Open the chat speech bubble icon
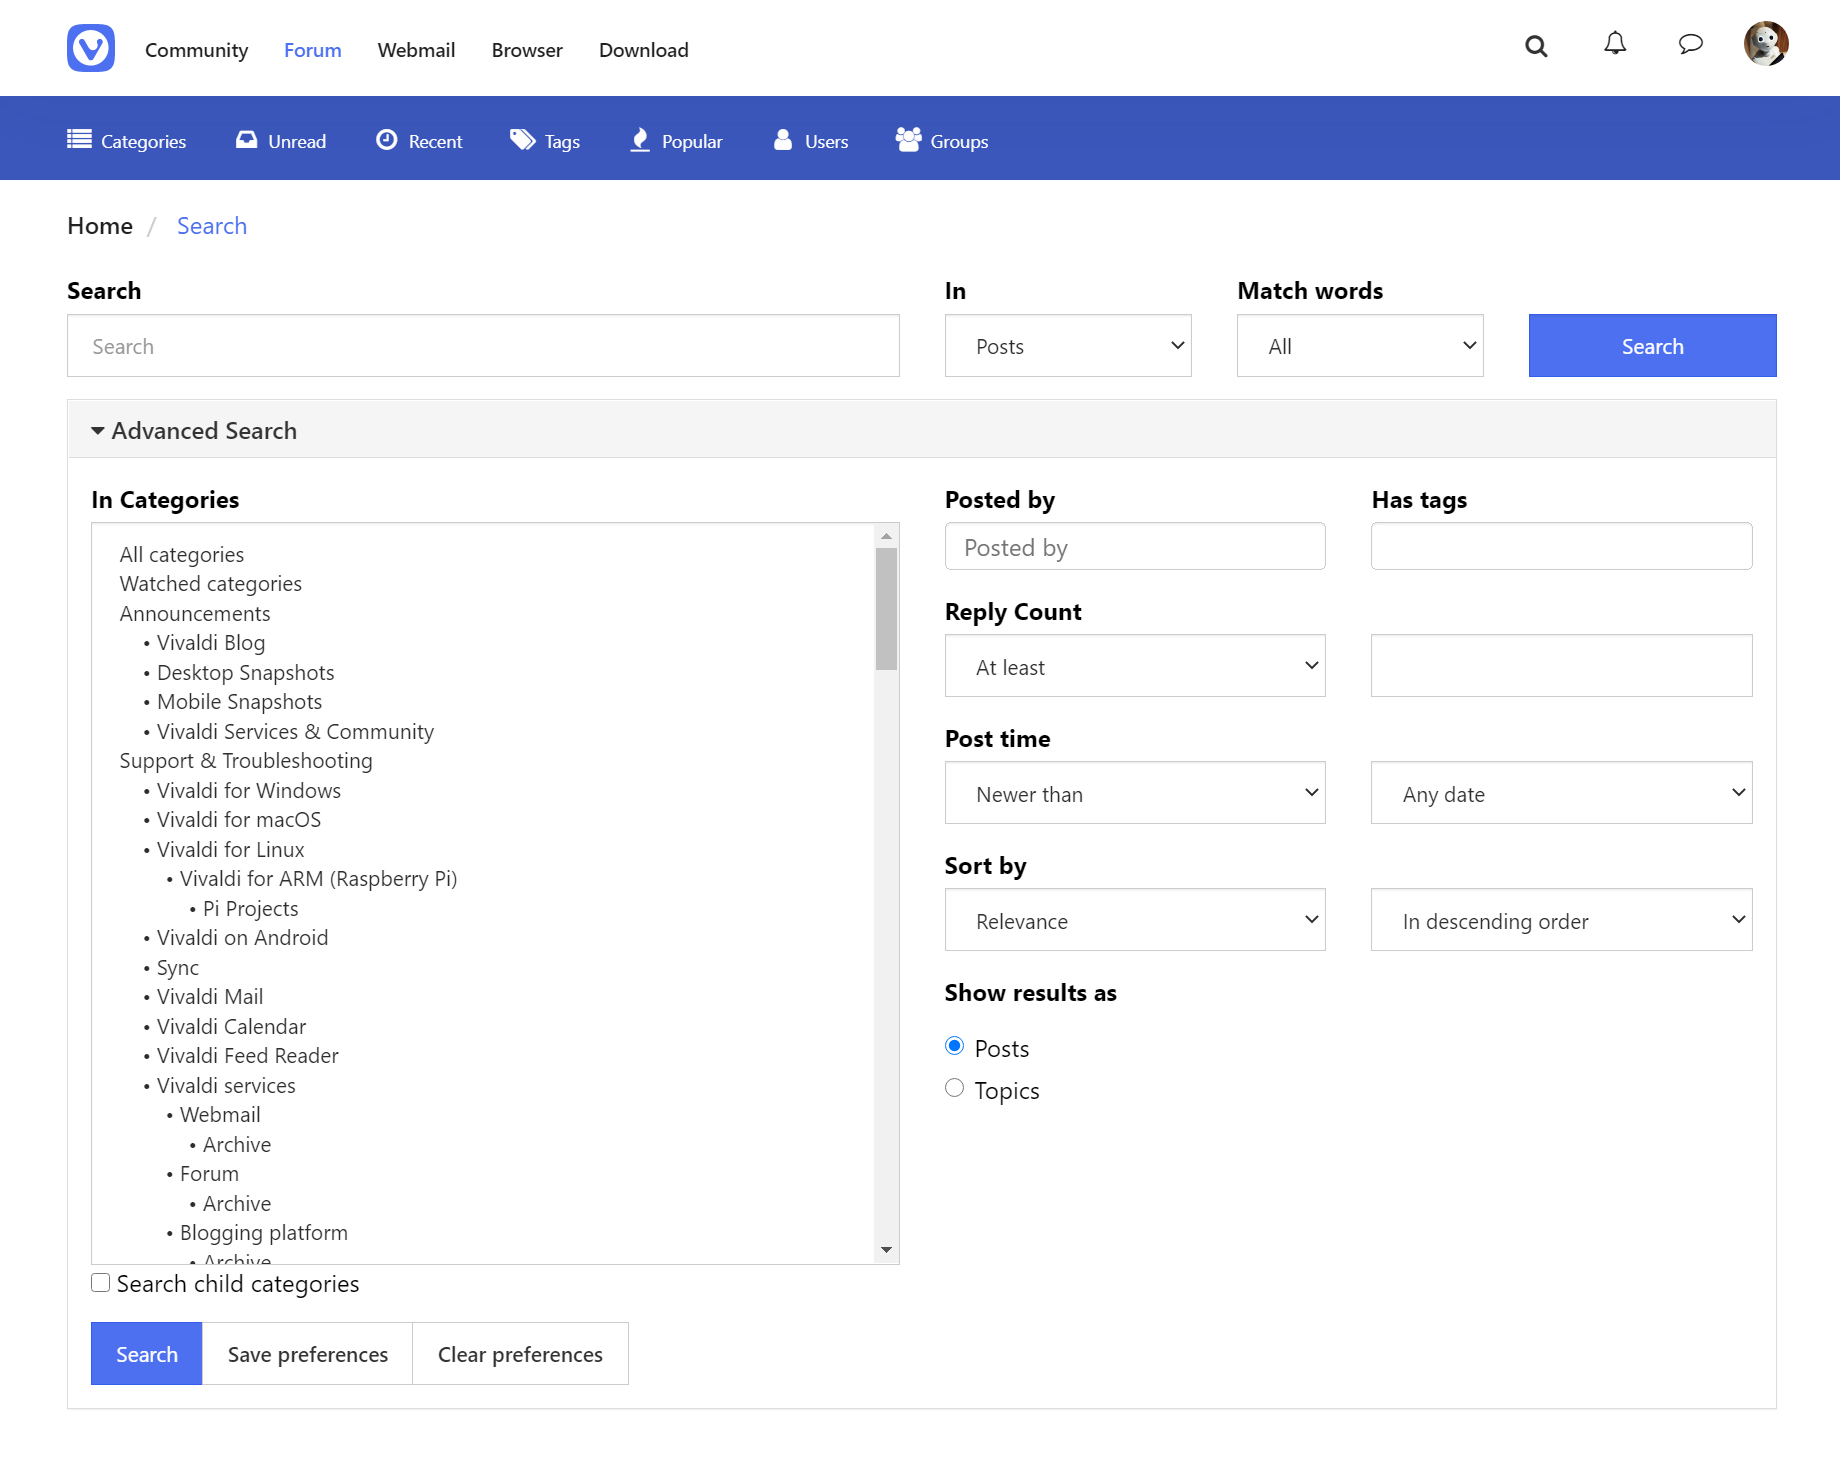The width and height of the screenshot is (1840, 1464). tap(1690, 44)
